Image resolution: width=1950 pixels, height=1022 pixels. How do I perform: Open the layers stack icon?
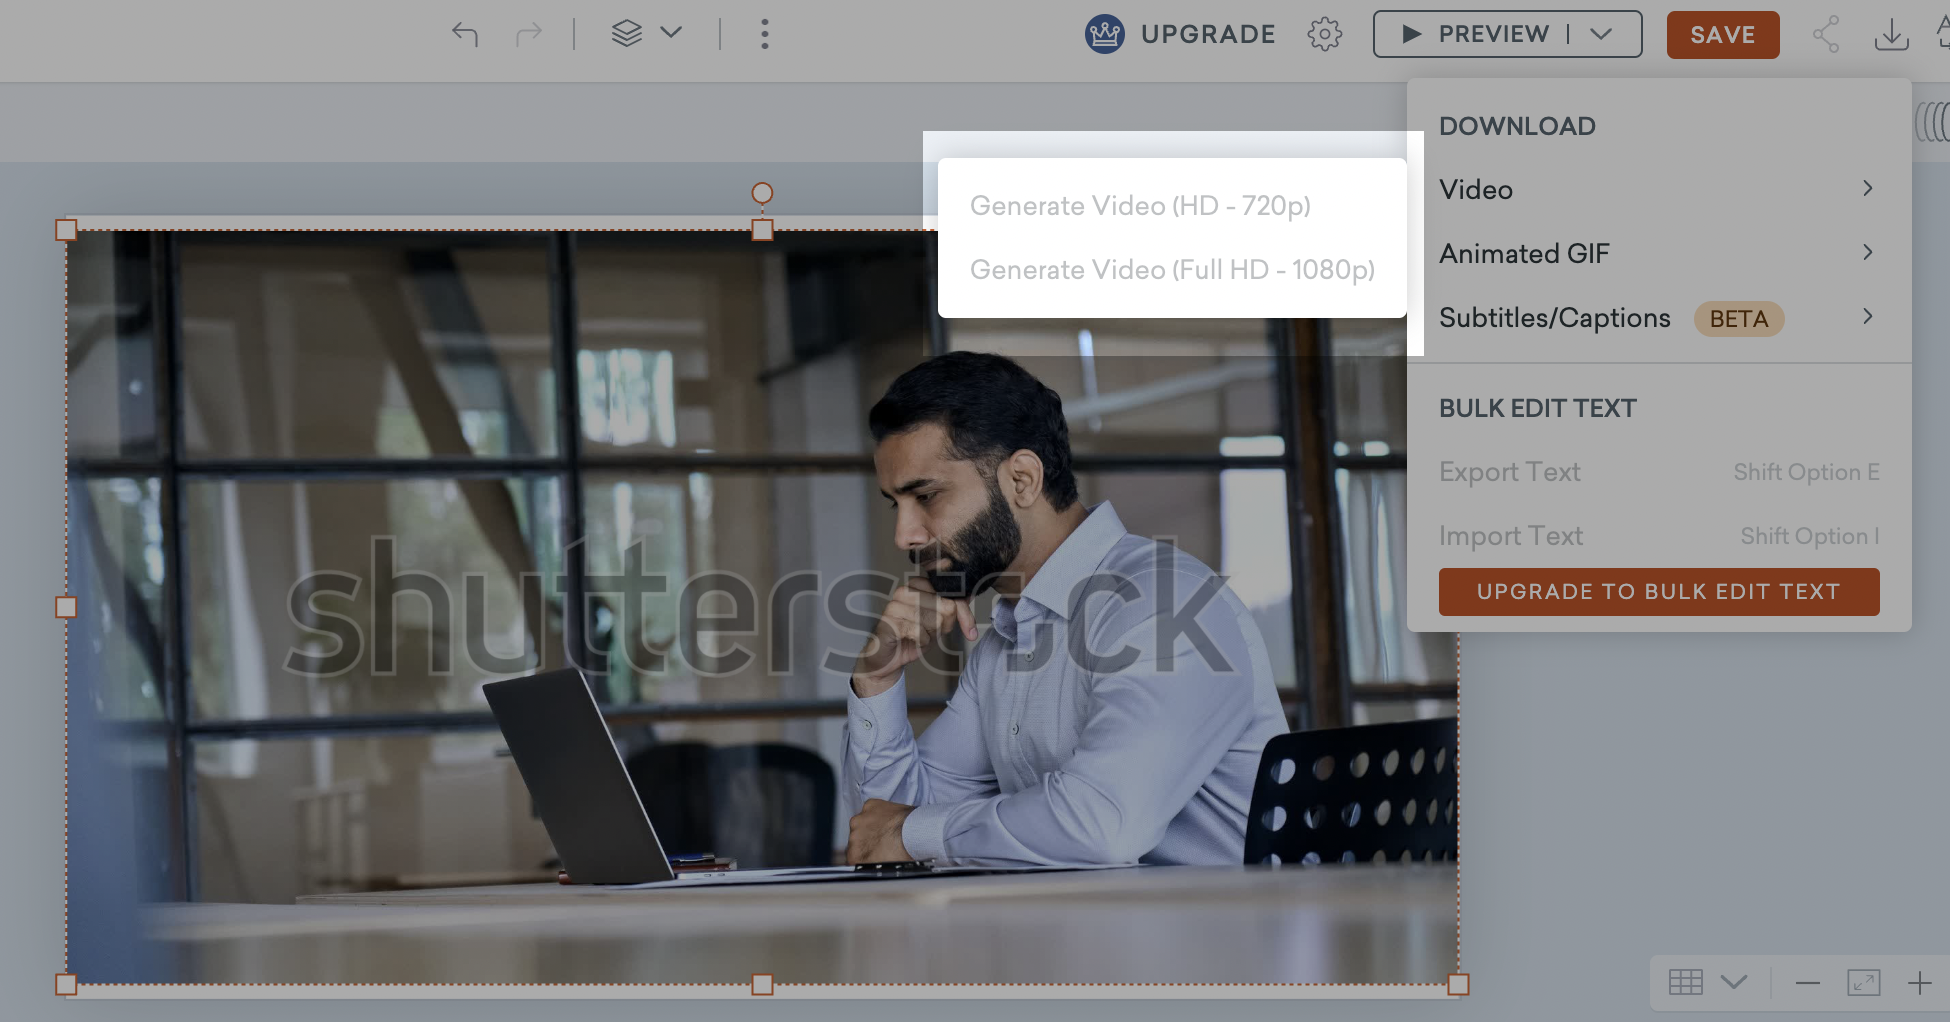[626, 34]
